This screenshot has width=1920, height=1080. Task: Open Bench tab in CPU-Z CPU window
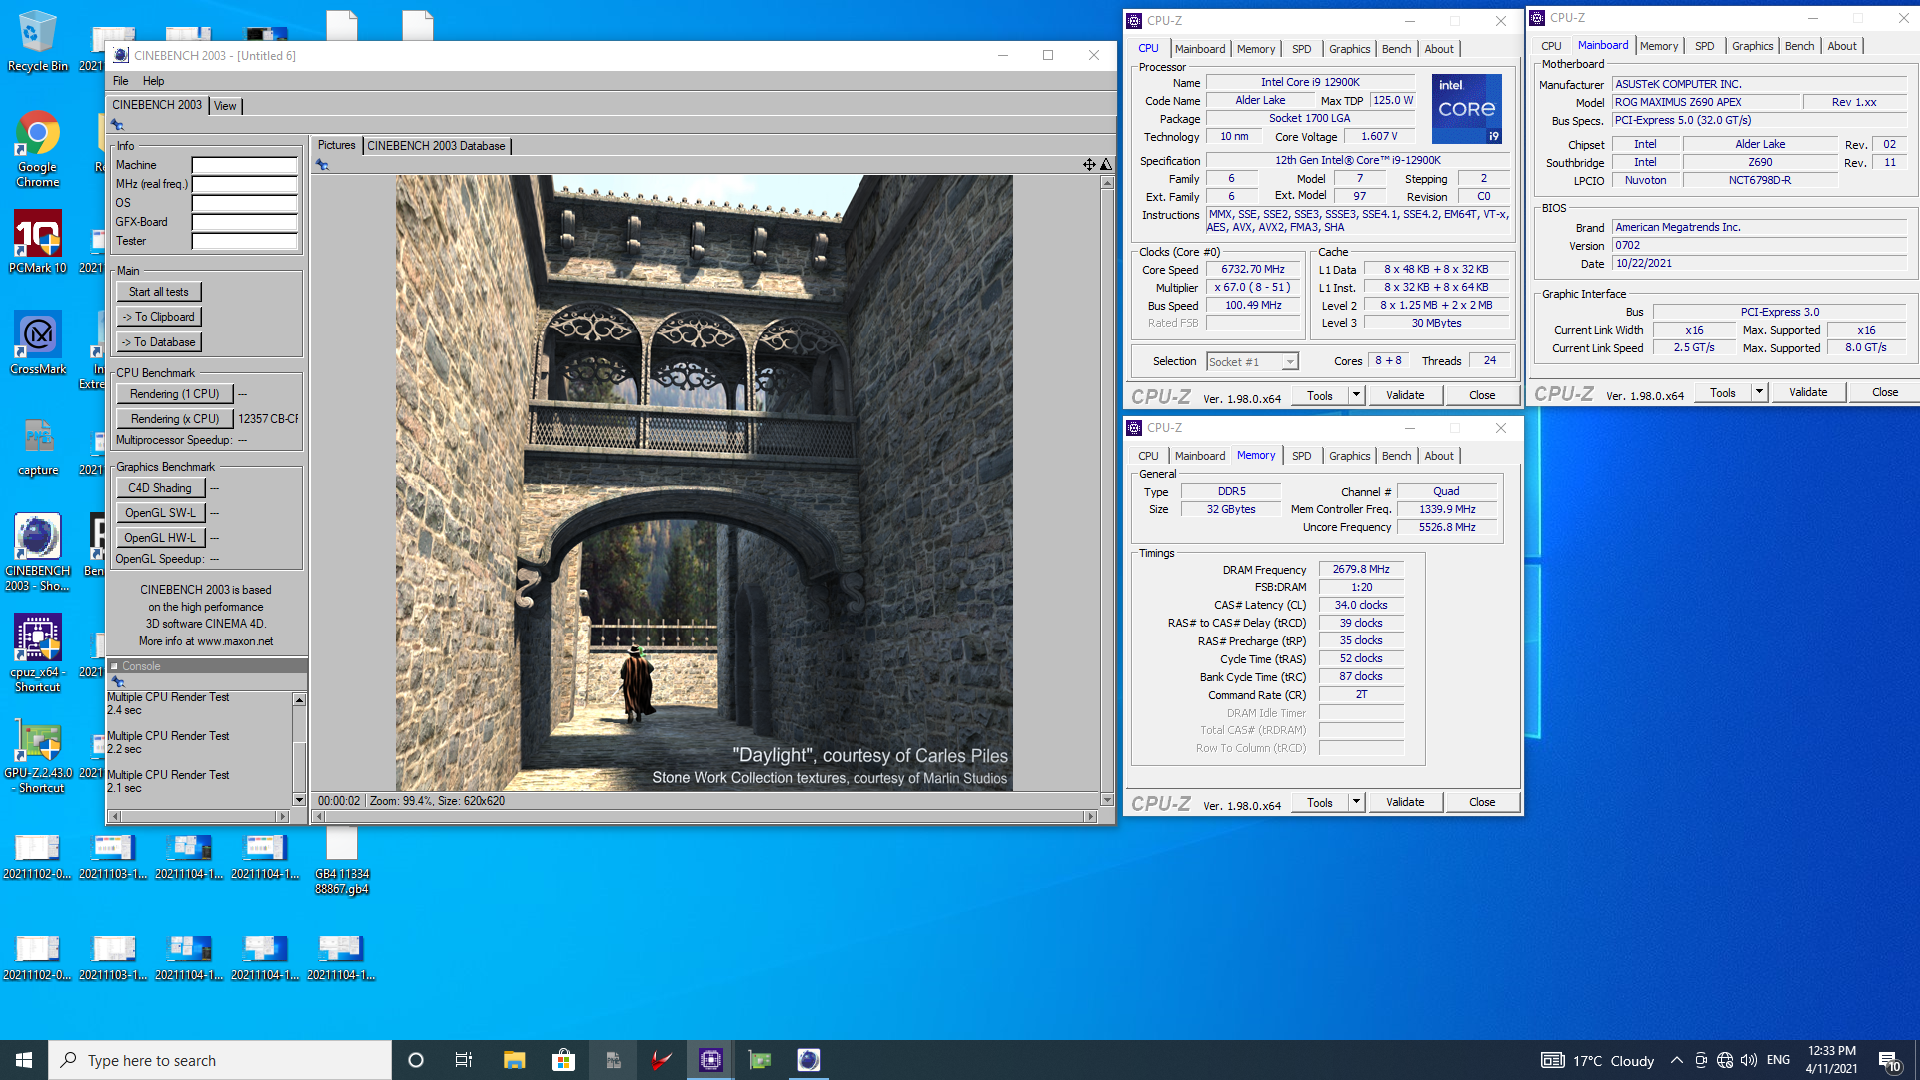coord(1396,49)
